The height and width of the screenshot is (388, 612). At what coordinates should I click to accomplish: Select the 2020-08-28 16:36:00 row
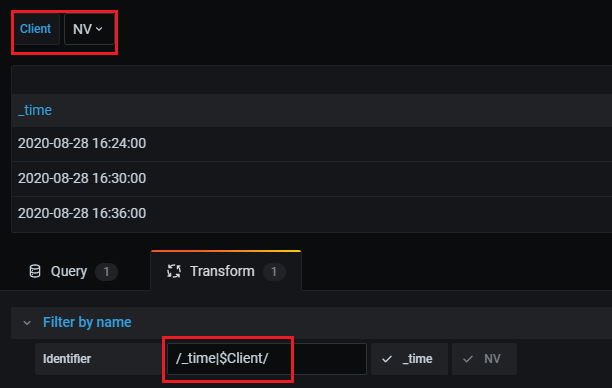pos(311,214)
